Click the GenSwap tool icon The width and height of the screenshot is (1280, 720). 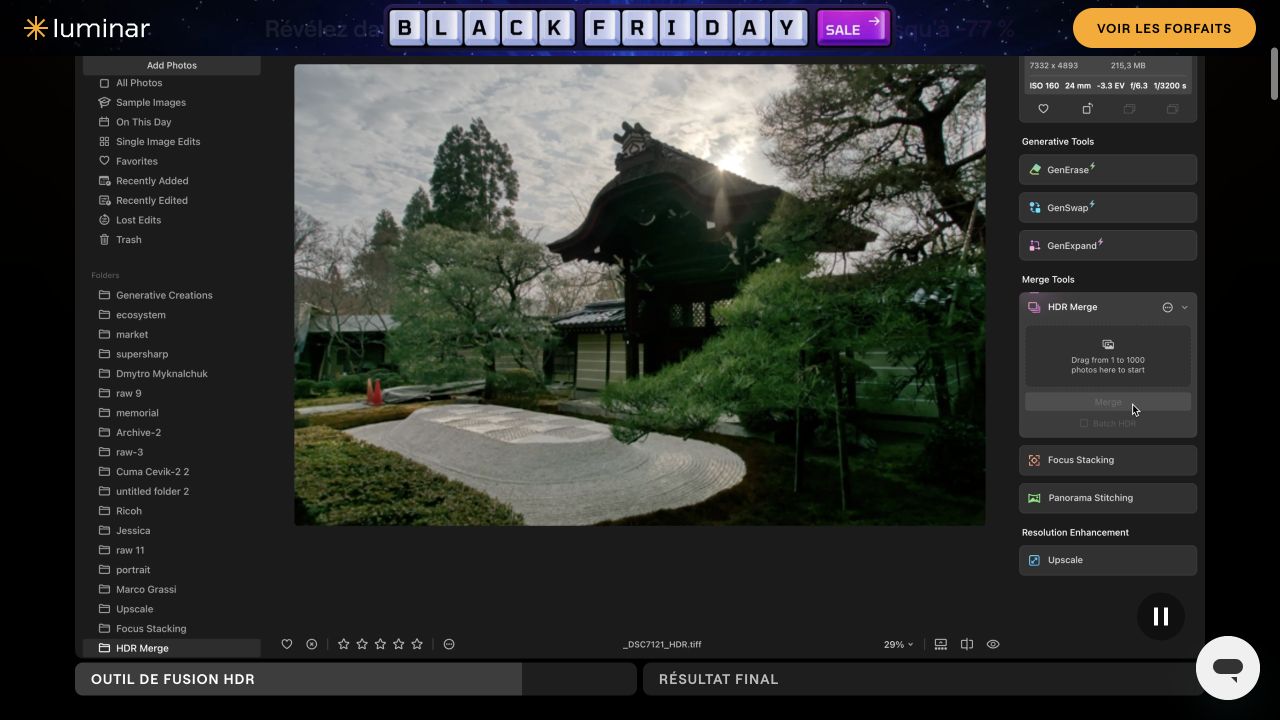1035,208
